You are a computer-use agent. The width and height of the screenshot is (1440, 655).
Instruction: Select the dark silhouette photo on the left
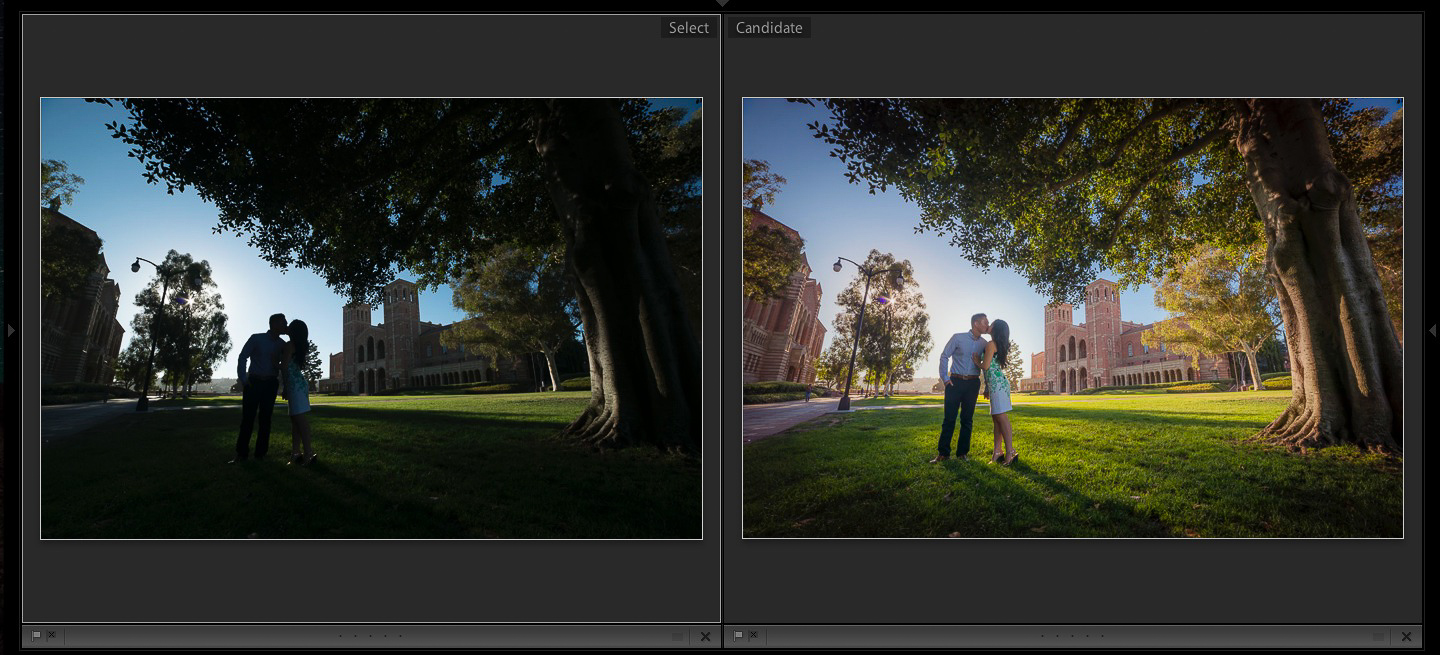[x=371, y=318]
